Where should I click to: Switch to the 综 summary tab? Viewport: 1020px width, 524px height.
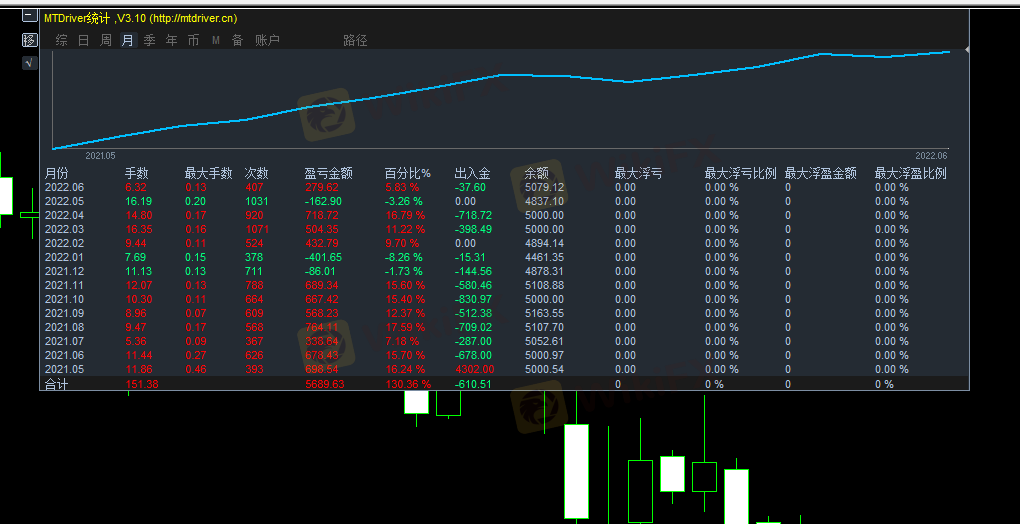(x=62, y=40)
